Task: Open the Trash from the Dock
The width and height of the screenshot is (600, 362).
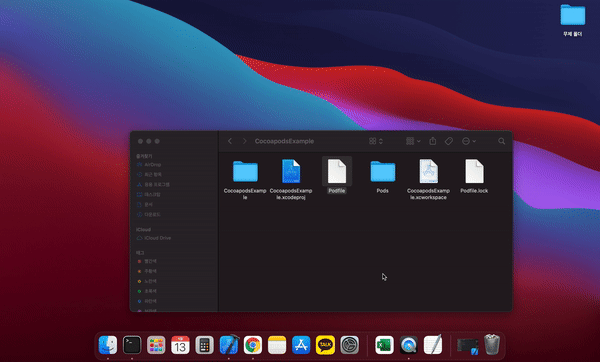Action: [492, 345]
